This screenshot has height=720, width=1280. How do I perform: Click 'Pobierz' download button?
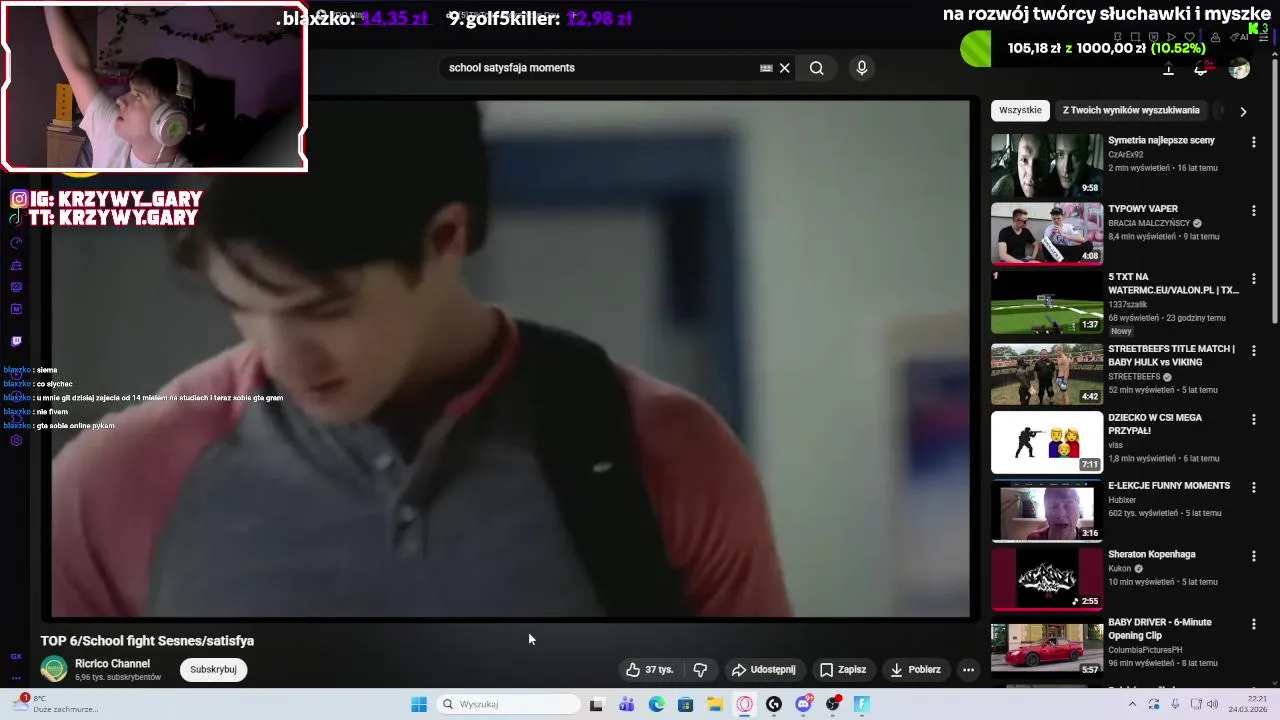tap(915, 670)
